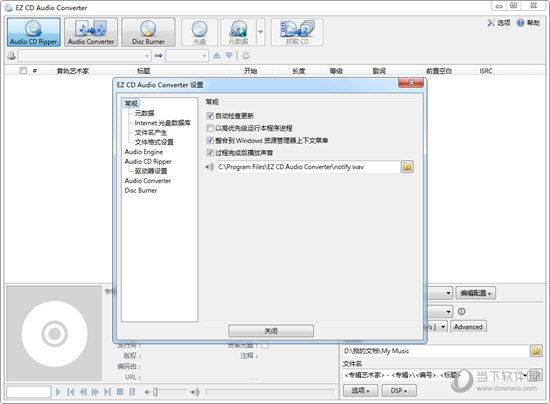Viewport: 550px width, 404px height.
Task: Toggle the select-all tracks checkbox in the header
Action: 23,70
